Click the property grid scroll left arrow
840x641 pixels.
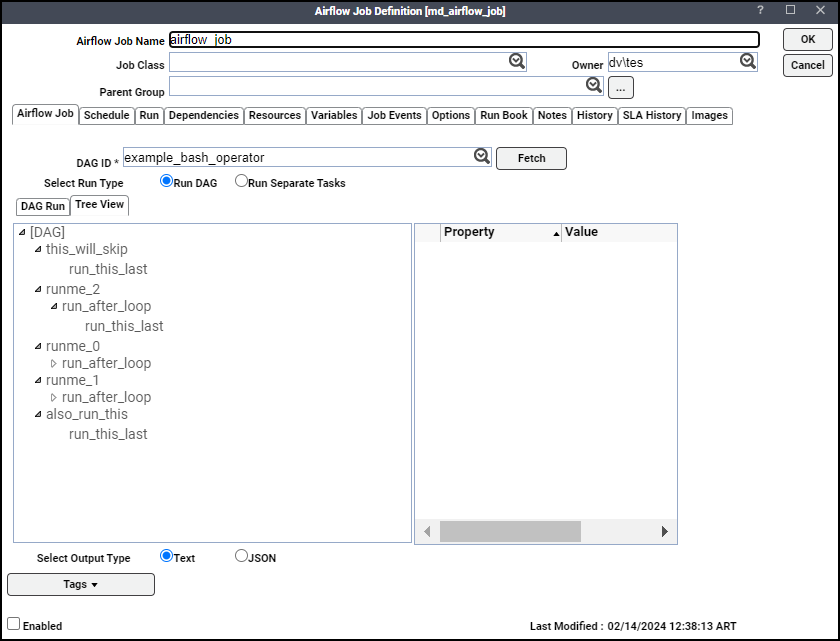(x=427, y=532)
